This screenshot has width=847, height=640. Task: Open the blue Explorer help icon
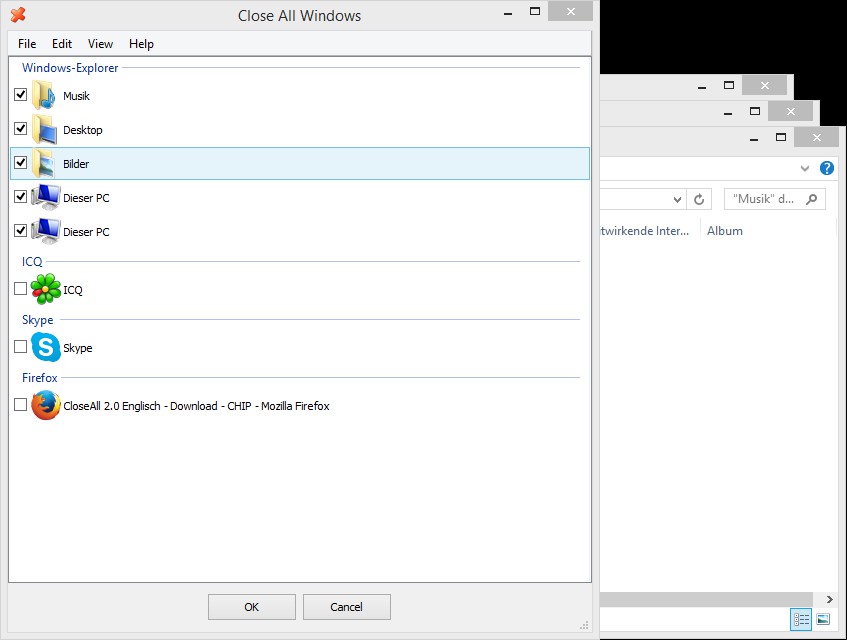click(x=827, y=168)
